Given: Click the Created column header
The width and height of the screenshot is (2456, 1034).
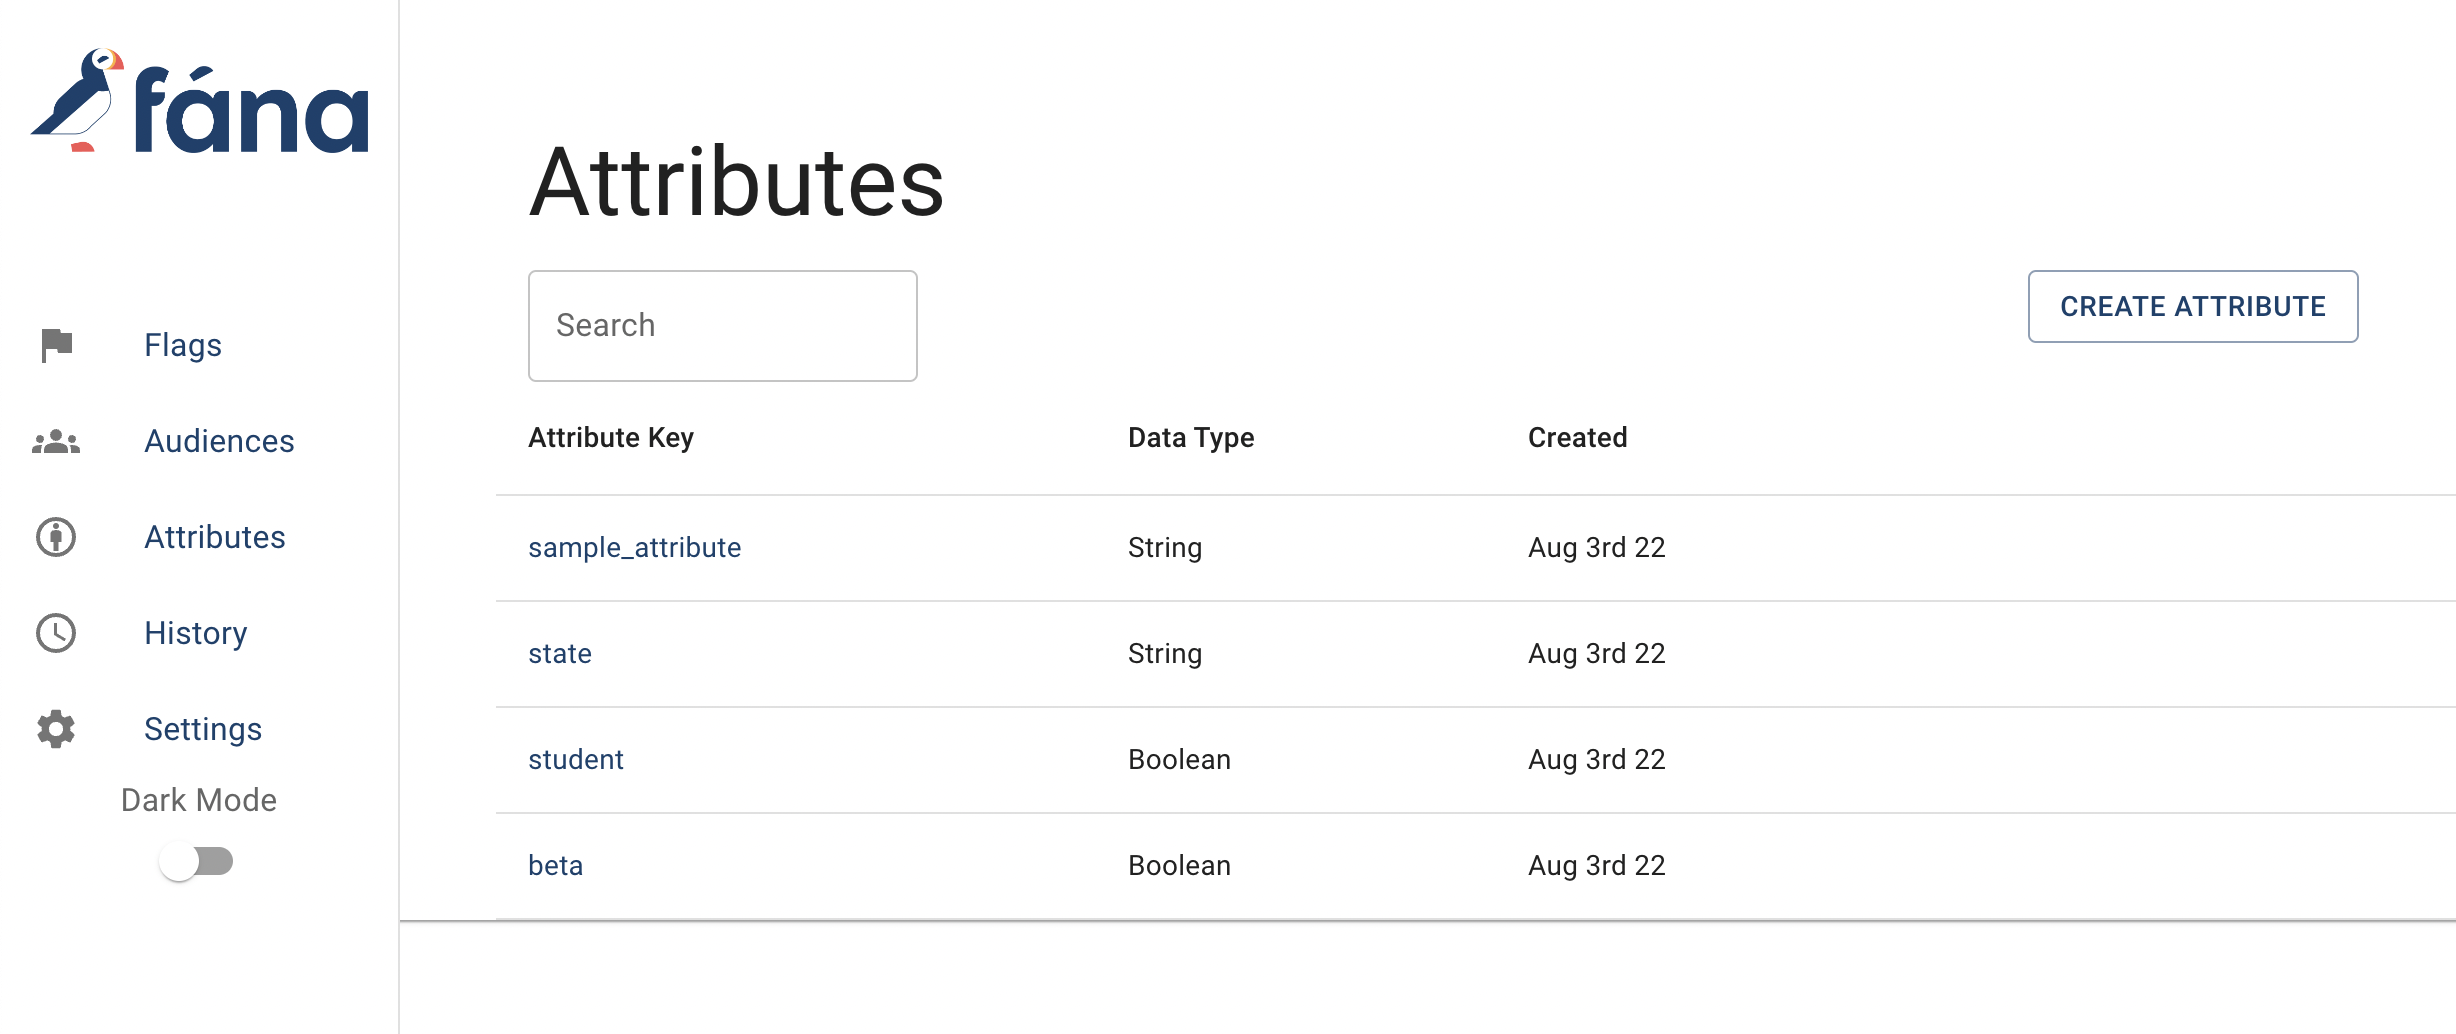Looking at the screenshot, I should pyautogui.click(x=1578, y=438).
